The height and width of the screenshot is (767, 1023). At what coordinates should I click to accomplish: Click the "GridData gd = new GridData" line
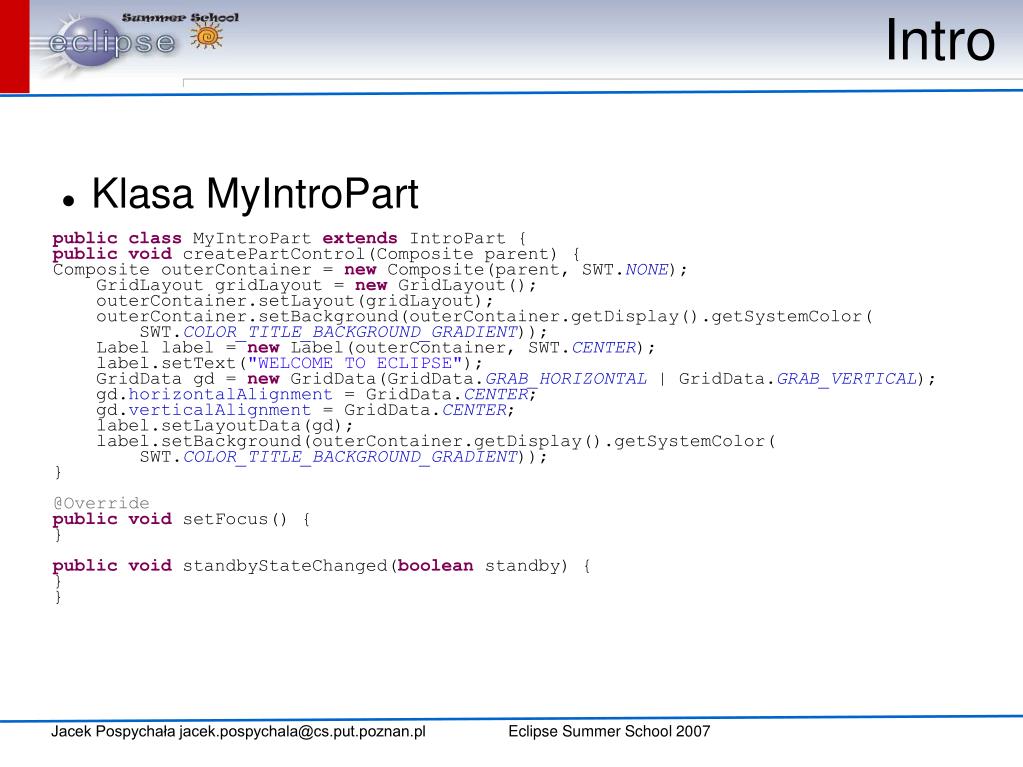coord(515,379)
